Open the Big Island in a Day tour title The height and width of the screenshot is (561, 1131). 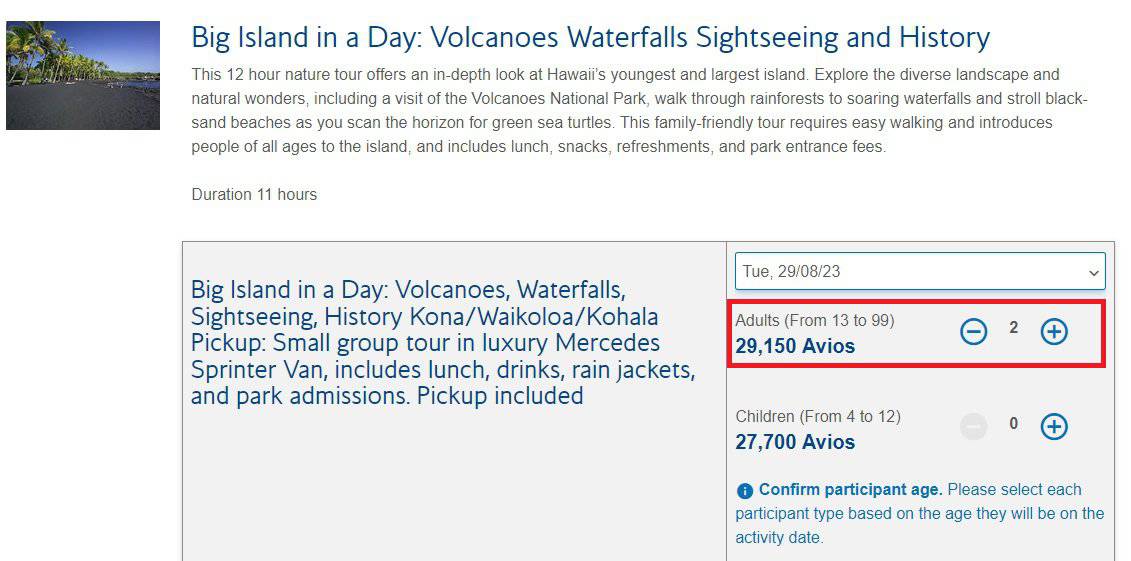click(590, 37)
